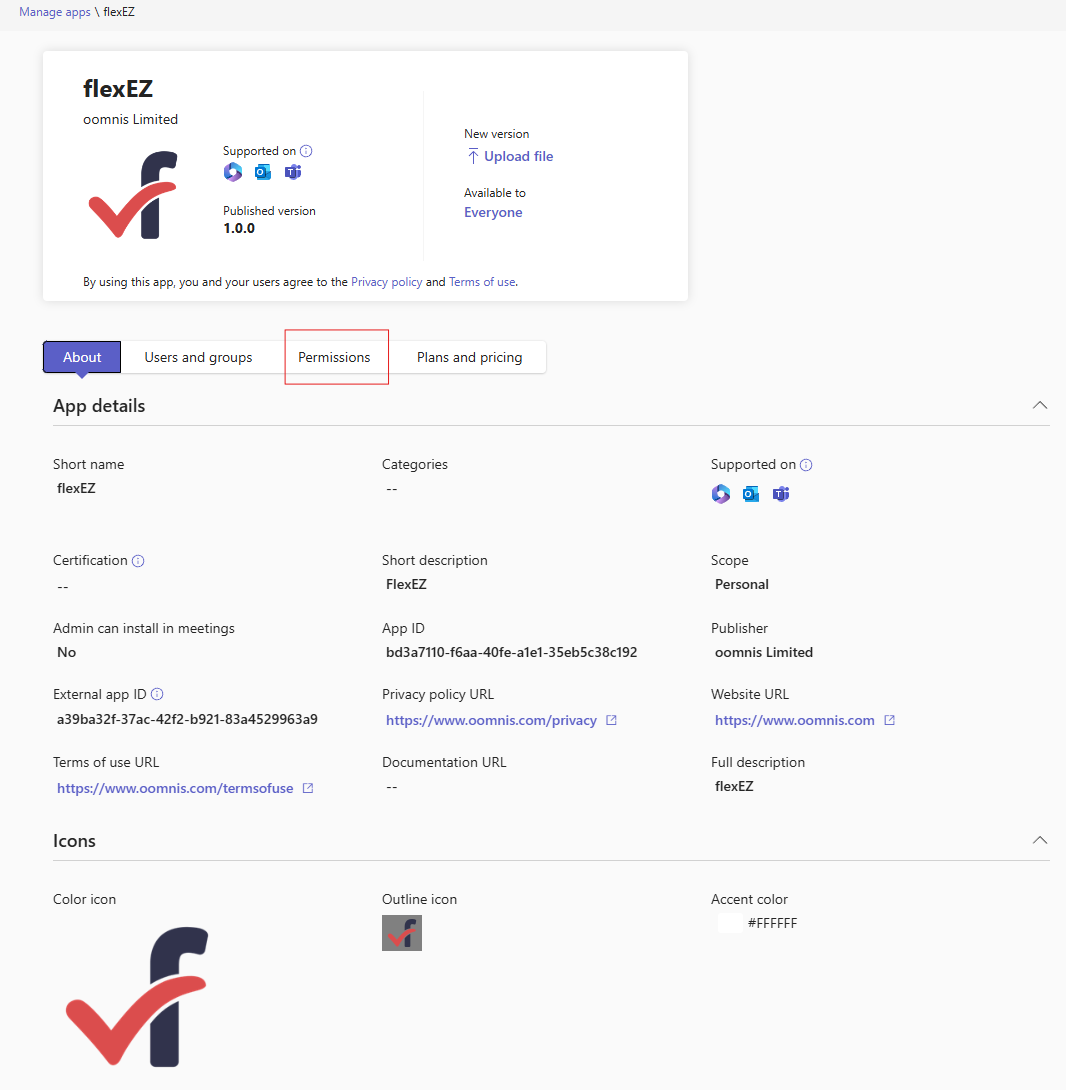Click the Outline icon thumbnail
Screen dimensions: 1066x1090
pyautogui.click(x=402, y=933)
